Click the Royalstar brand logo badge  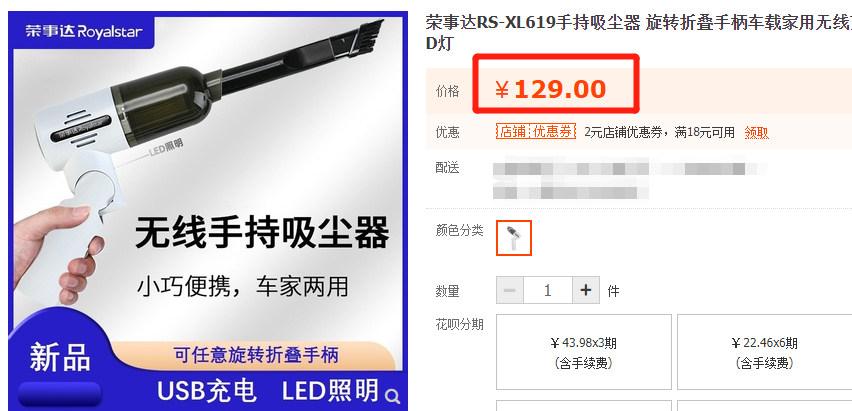pos(84,32)
